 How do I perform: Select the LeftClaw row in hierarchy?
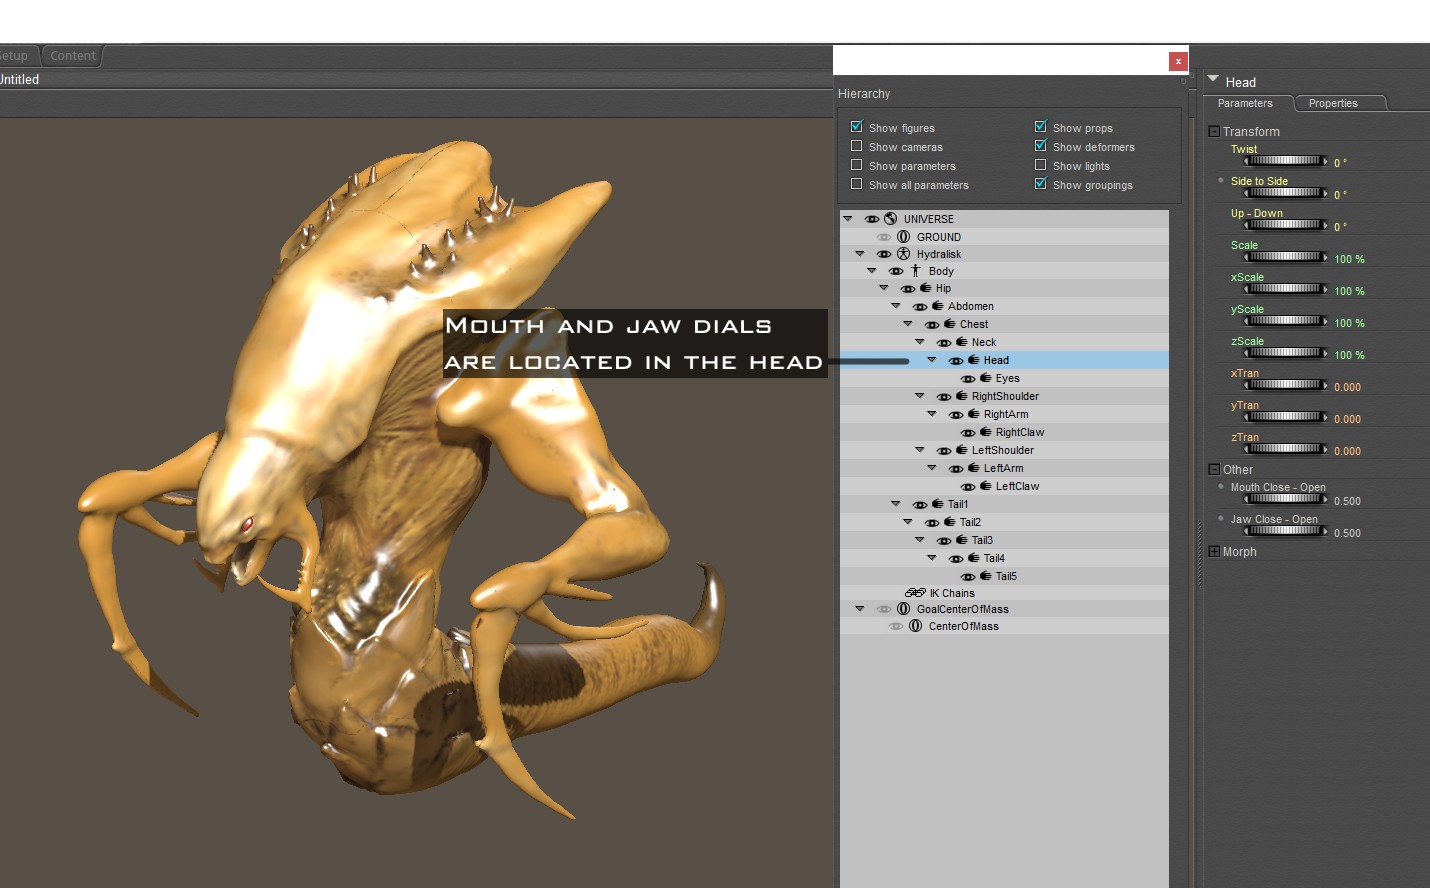1004,486
